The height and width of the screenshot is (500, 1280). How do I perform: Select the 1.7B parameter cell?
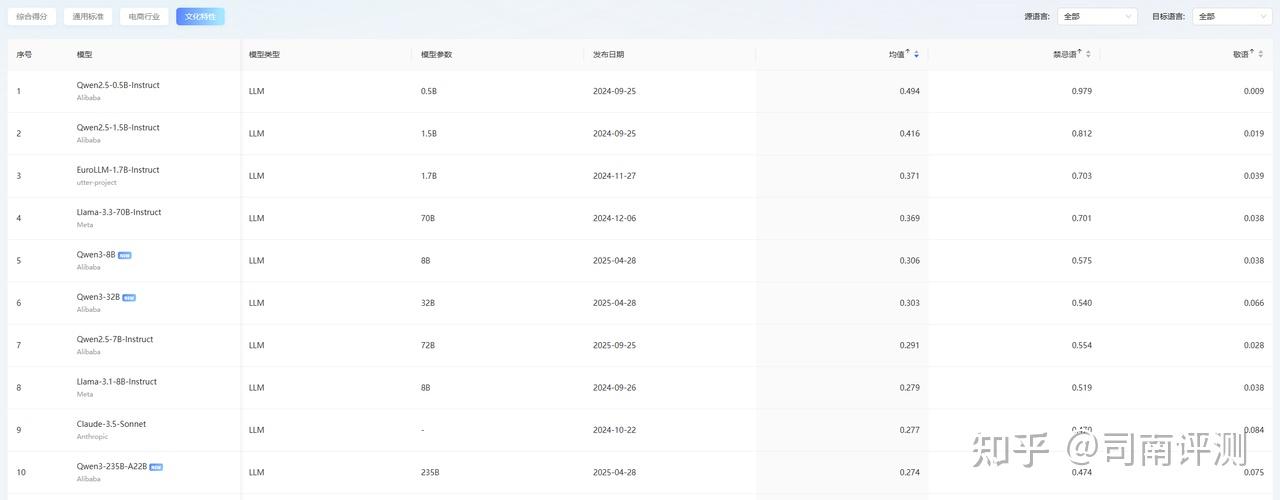tap(428, 176)
